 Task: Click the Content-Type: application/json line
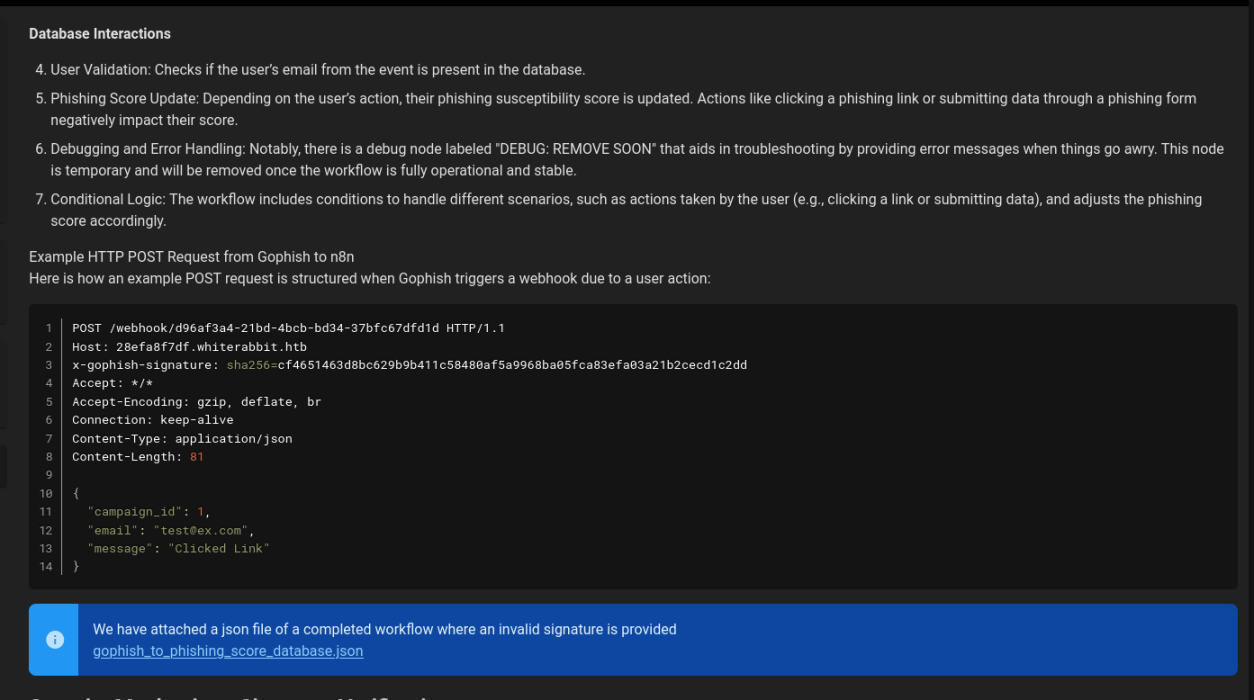point(182,439)
